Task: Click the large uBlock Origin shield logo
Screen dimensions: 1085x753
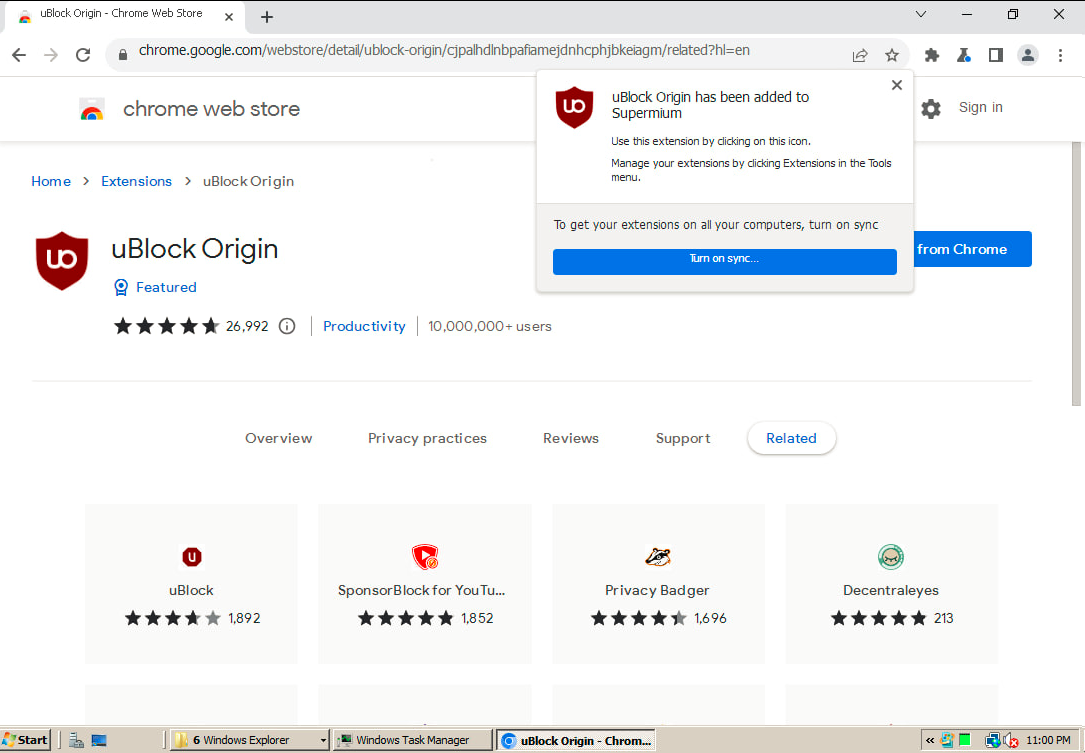Action: tap(62, 261)
